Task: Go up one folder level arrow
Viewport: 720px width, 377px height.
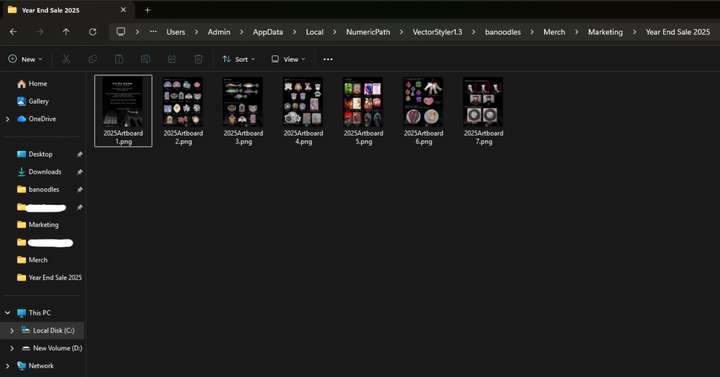Action: pos(66,32)
